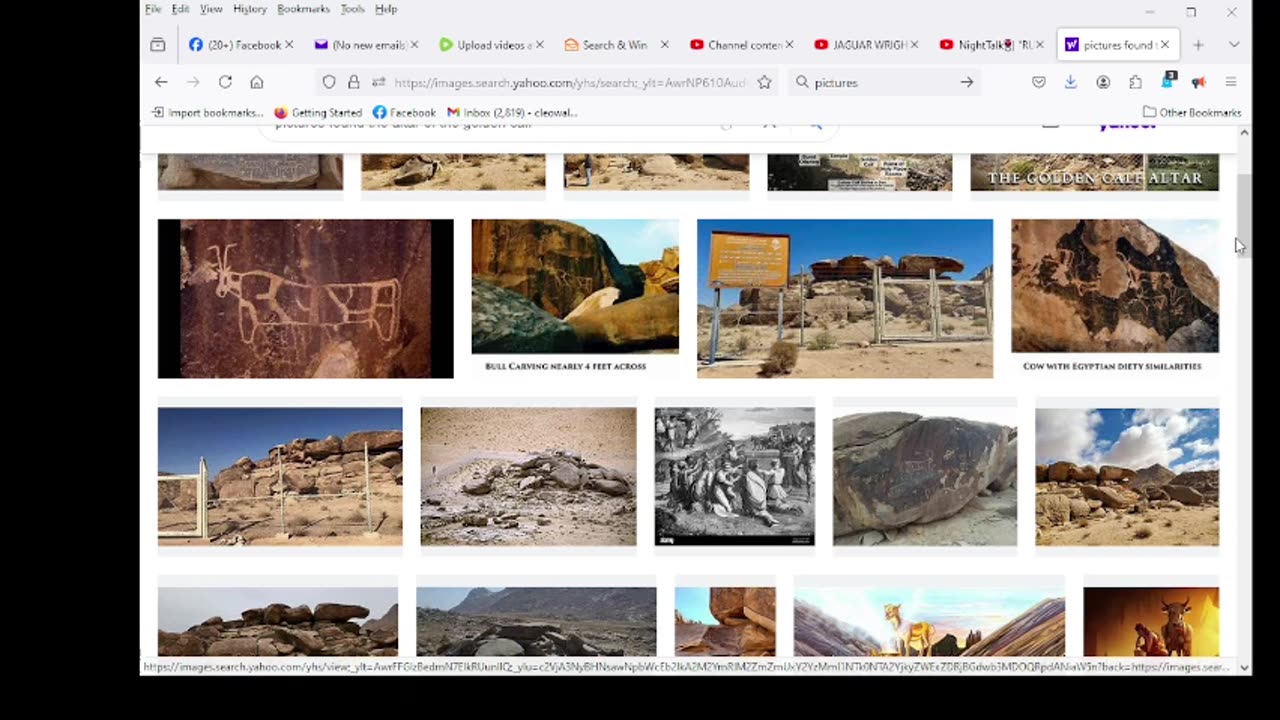Viewport: 1280px width, 720px height.
Task: Open a new tab with plus
Action: tap(1198, 45)
